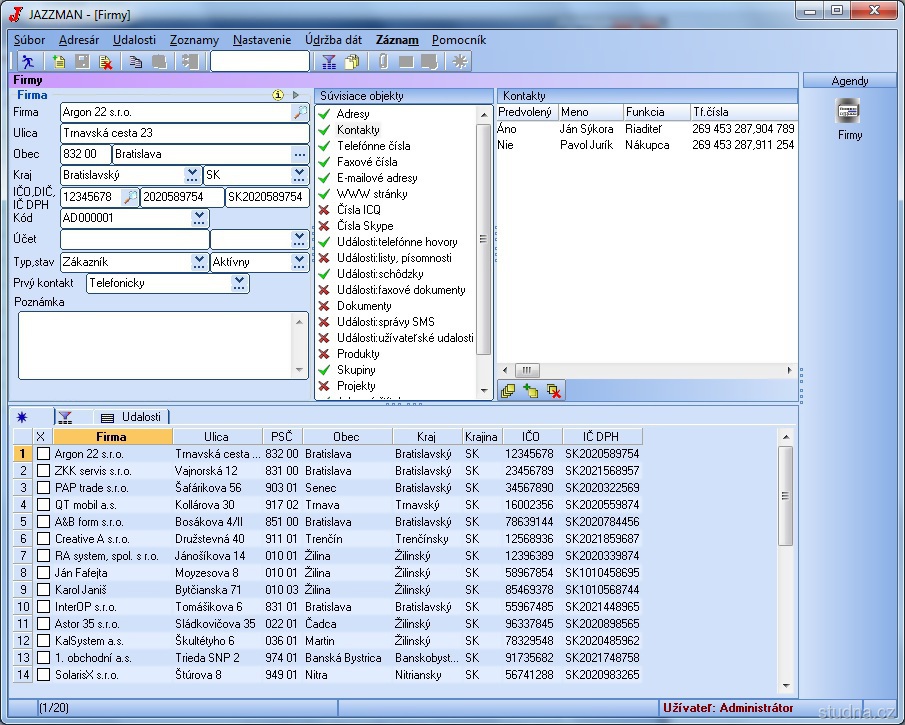The width and height of the screenshot is (905, 725).
Task: Expand the Typ dropdown showing Zákazník
Action: click(199, 262)
